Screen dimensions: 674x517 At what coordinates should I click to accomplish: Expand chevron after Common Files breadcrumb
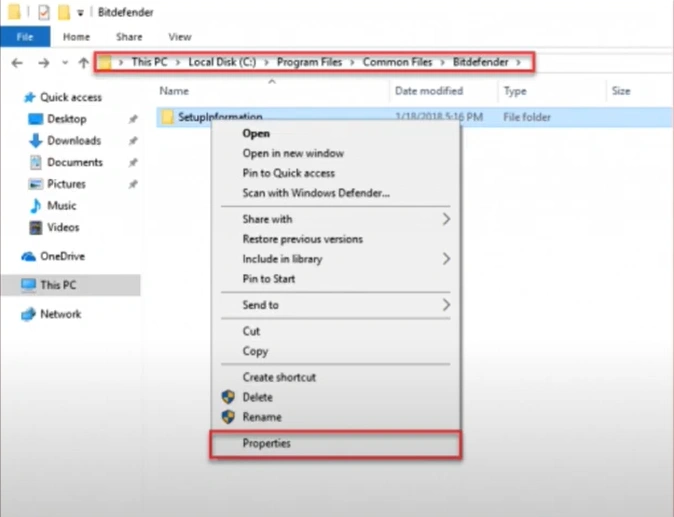tap(443, 63)
